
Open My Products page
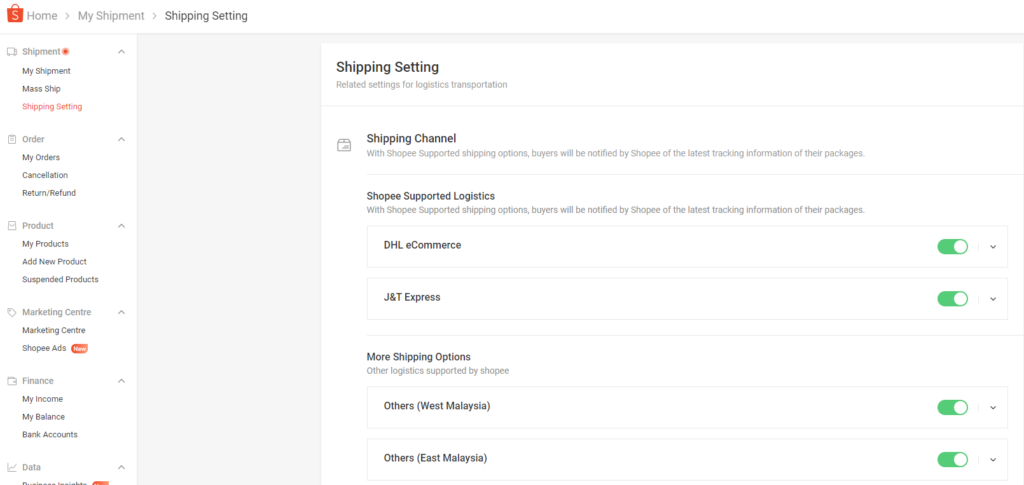(45, 243)
